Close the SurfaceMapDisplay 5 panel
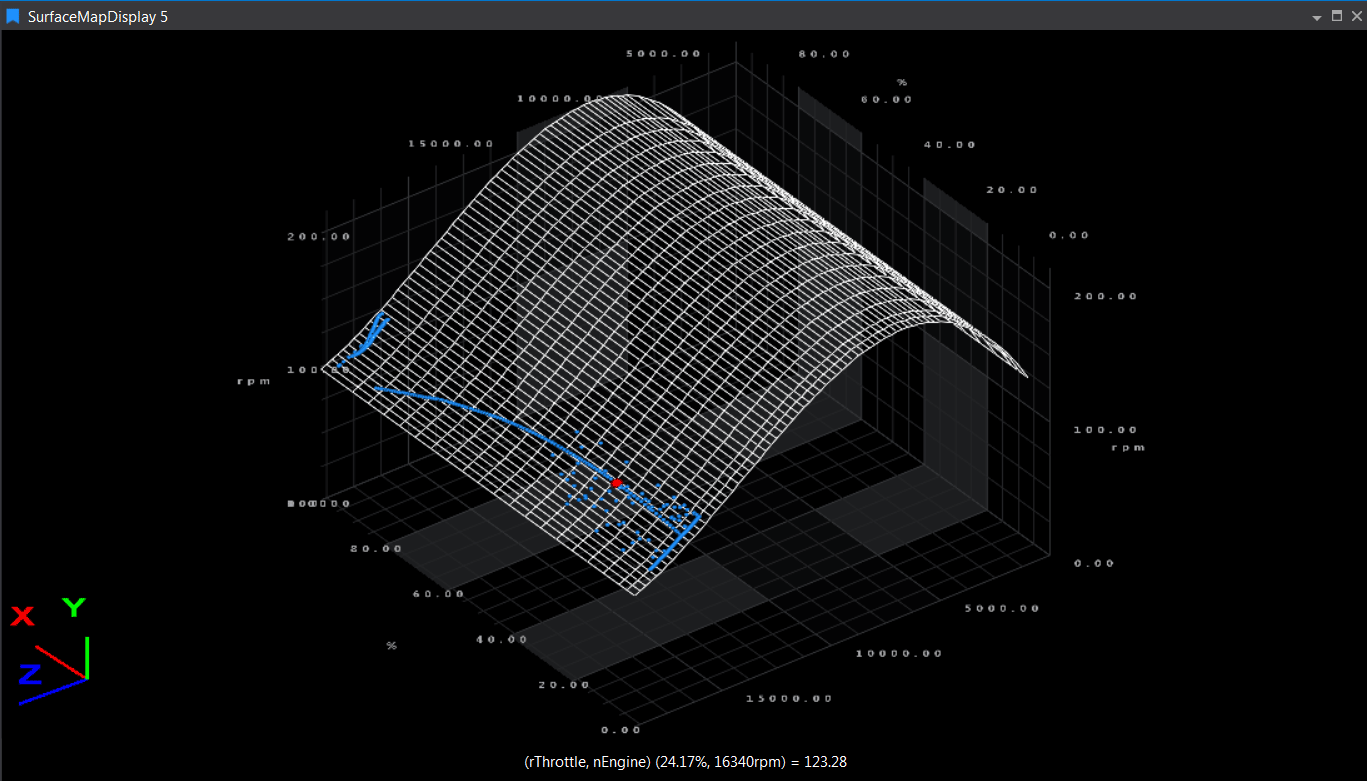Viewport: 1367px width, 781px height. pos(1356,16)
